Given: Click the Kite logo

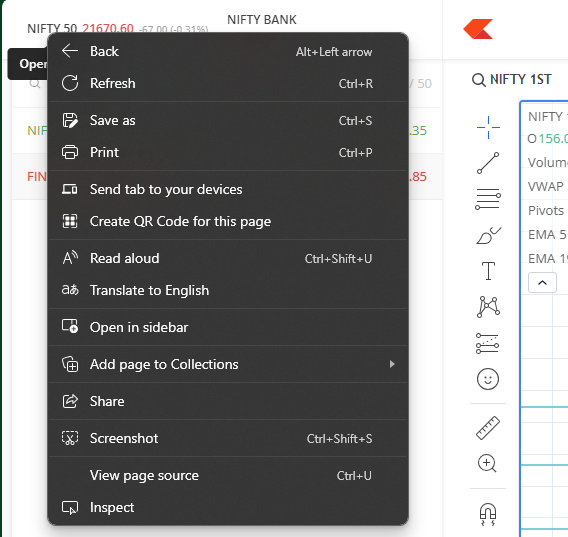Looking at the screenshot, I should click(x=478, y=29).
